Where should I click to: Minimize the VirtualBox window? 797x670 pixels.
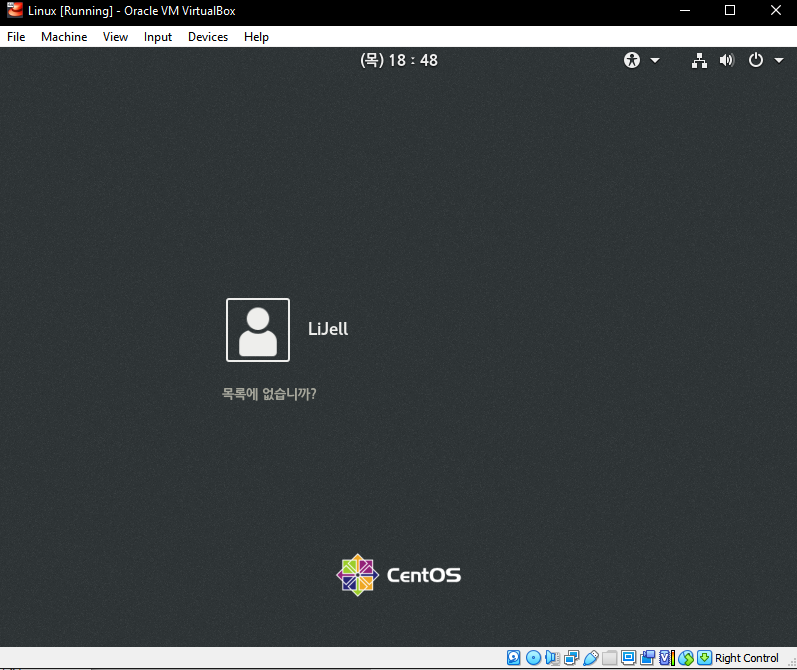tap(685, 11)
